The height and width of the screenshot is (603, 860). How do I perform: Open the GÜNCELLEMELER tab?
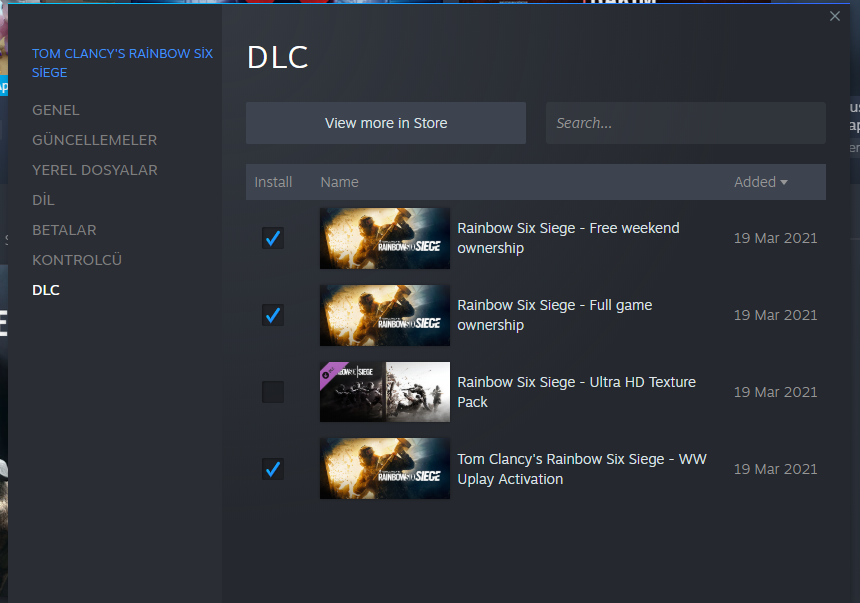click(94, 140)
